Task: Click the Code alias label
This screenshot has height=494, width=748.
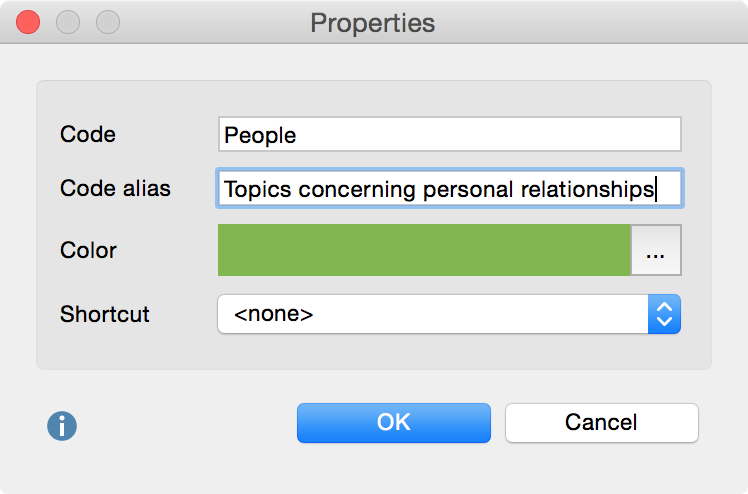Action: 115,188
